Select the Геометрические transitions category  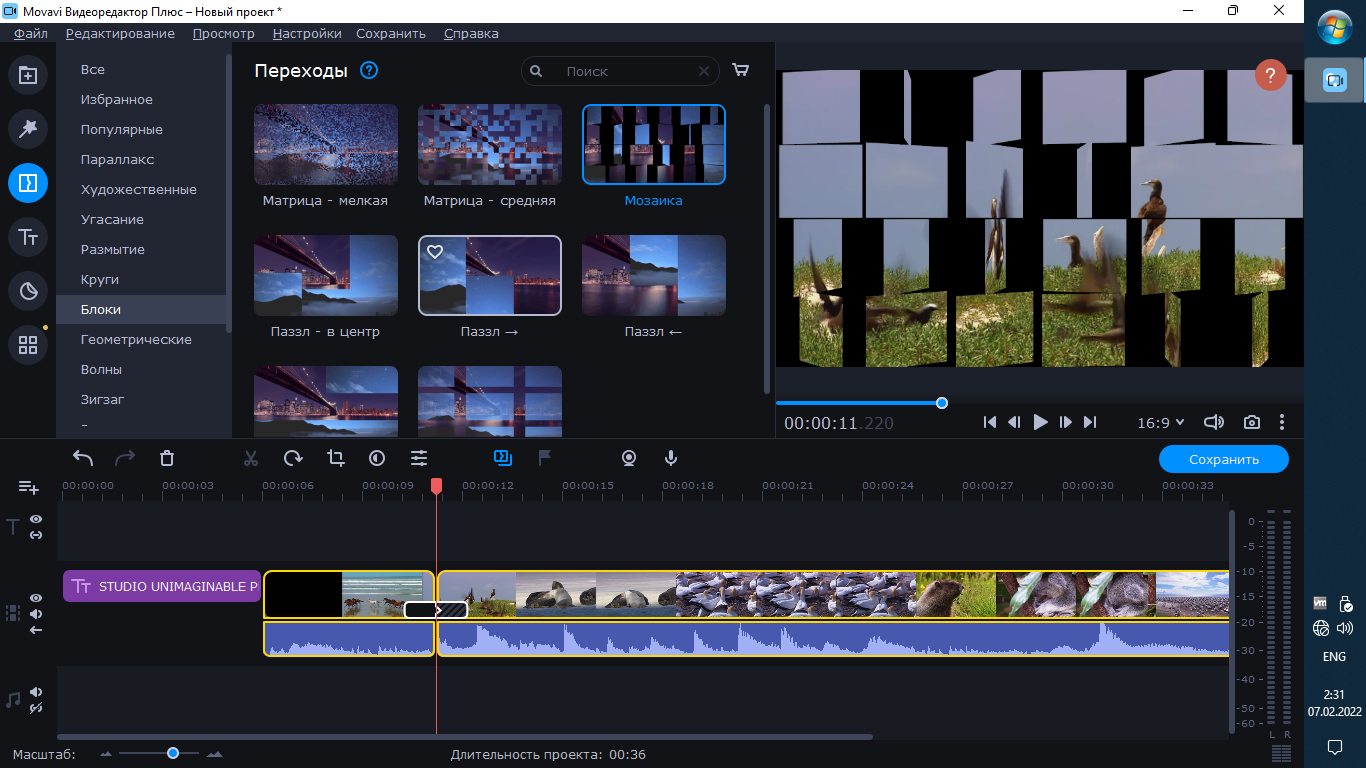click(136, 339)
